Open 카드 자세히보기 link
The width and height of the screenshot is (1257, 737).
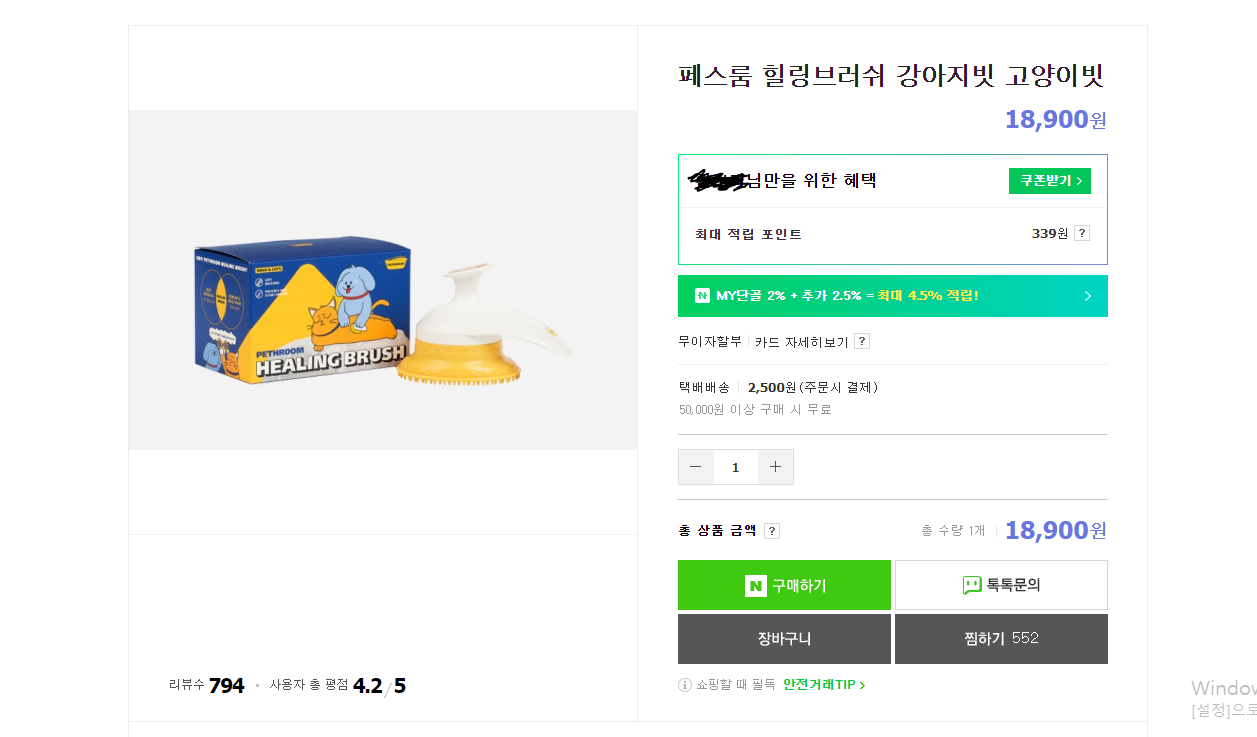pyautogui.click(x=801, y=342)
